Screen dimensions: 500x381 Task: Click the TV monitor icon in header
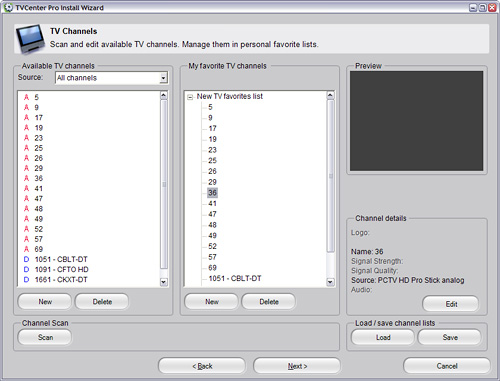31,38
